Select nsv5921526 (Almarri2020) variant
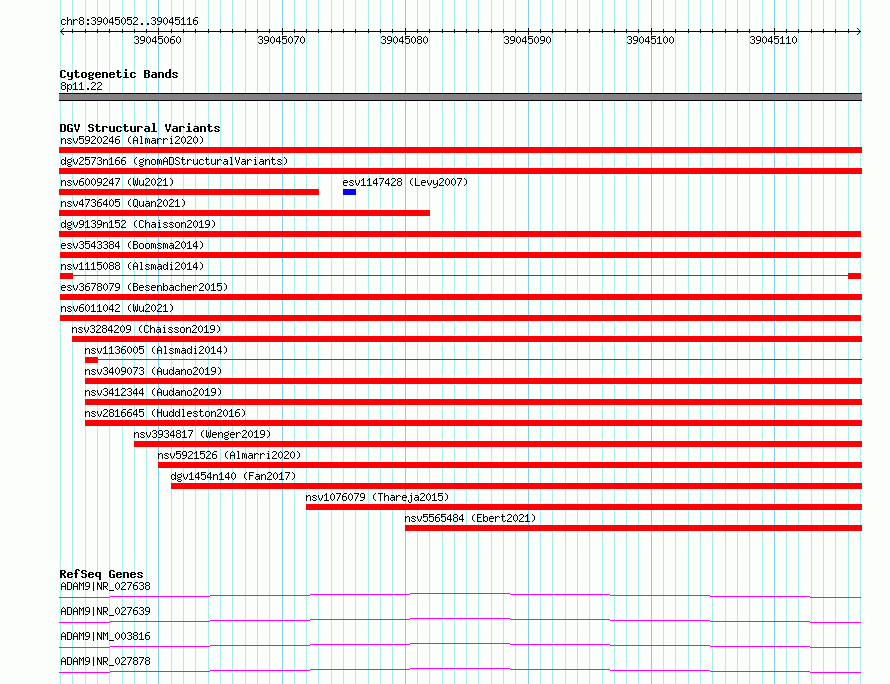The height and width of the screenshot is (684, 890). click(x=229, y=455)
